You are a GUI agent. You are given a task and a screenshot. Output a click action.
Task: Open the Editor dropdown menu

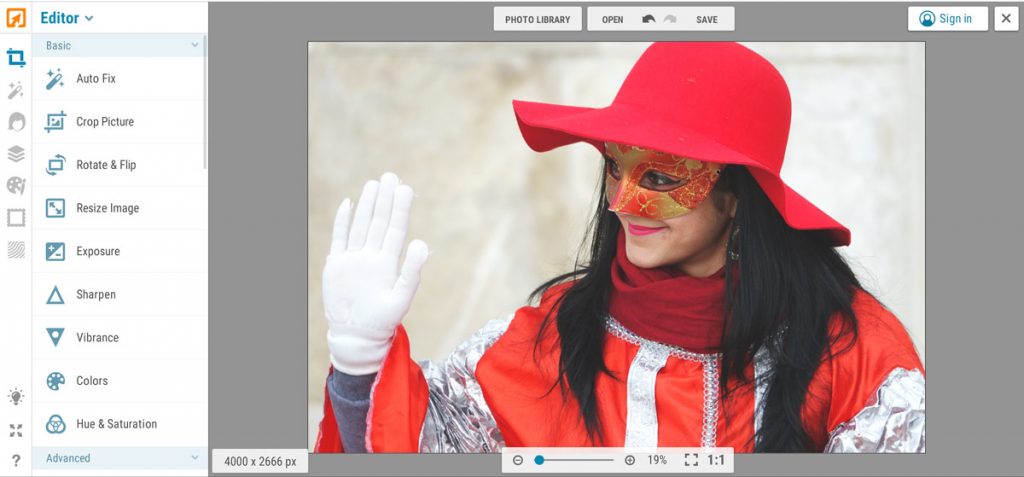pos(67,18)
